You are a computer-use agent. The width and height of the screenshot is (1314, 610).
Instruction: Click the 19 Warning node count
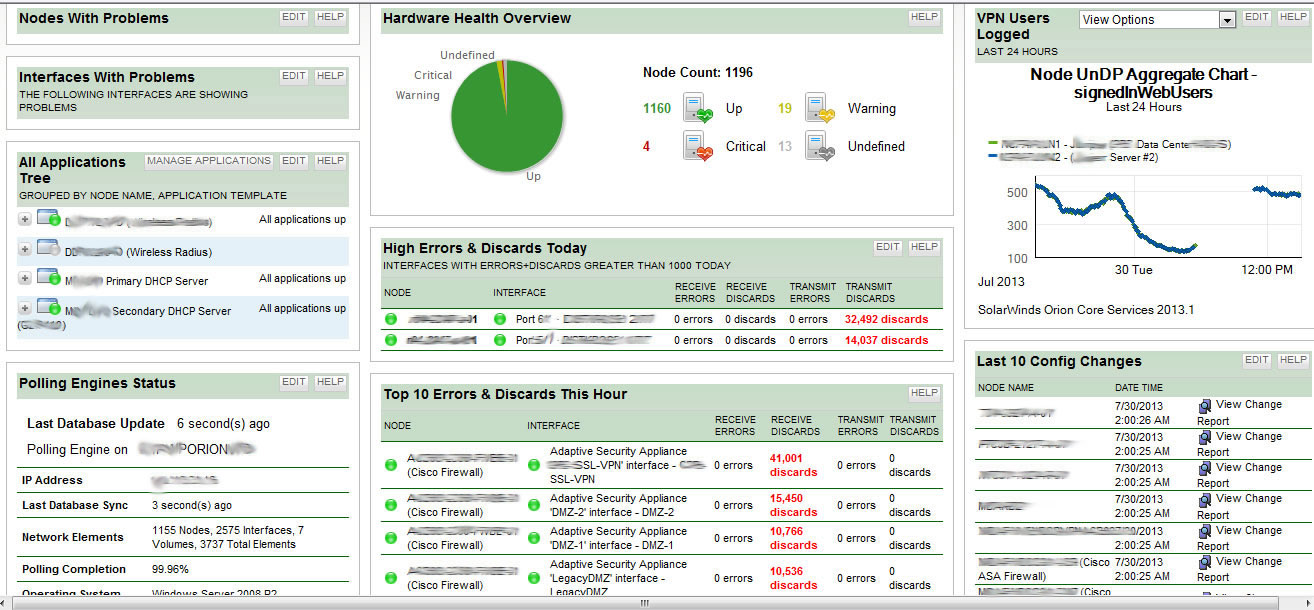click(x=785, y=108)
